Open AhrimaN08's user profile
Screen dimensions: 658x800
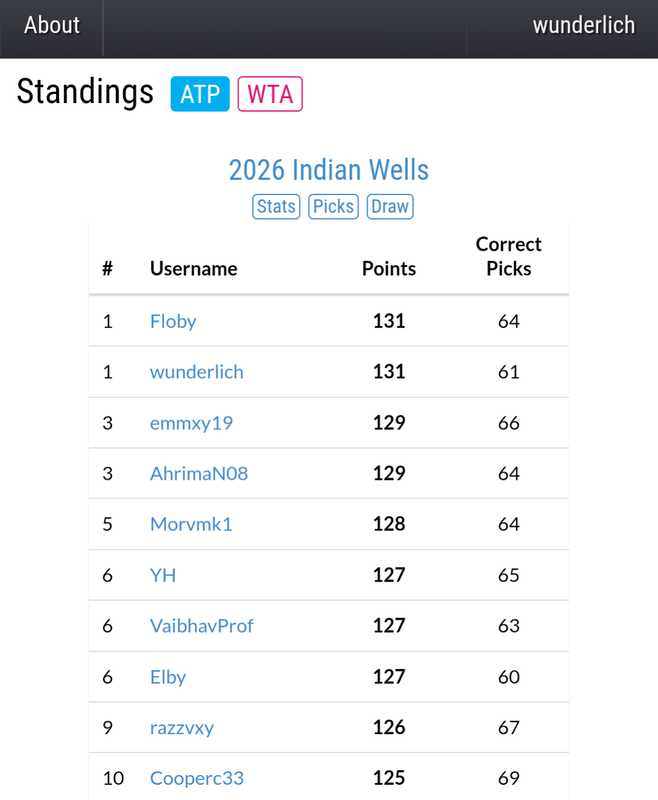coord(199,473)
